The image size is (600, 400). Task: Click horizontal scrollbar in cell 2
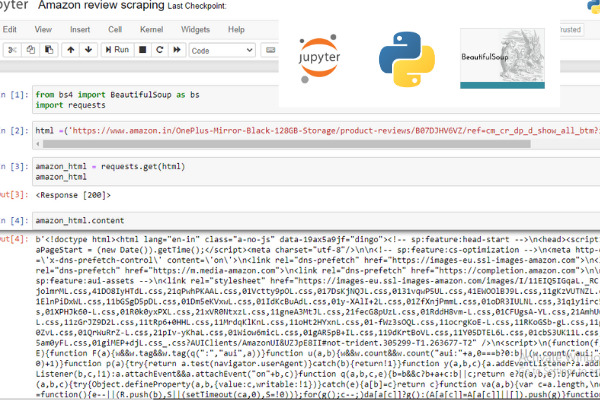[x=287, y=144]
